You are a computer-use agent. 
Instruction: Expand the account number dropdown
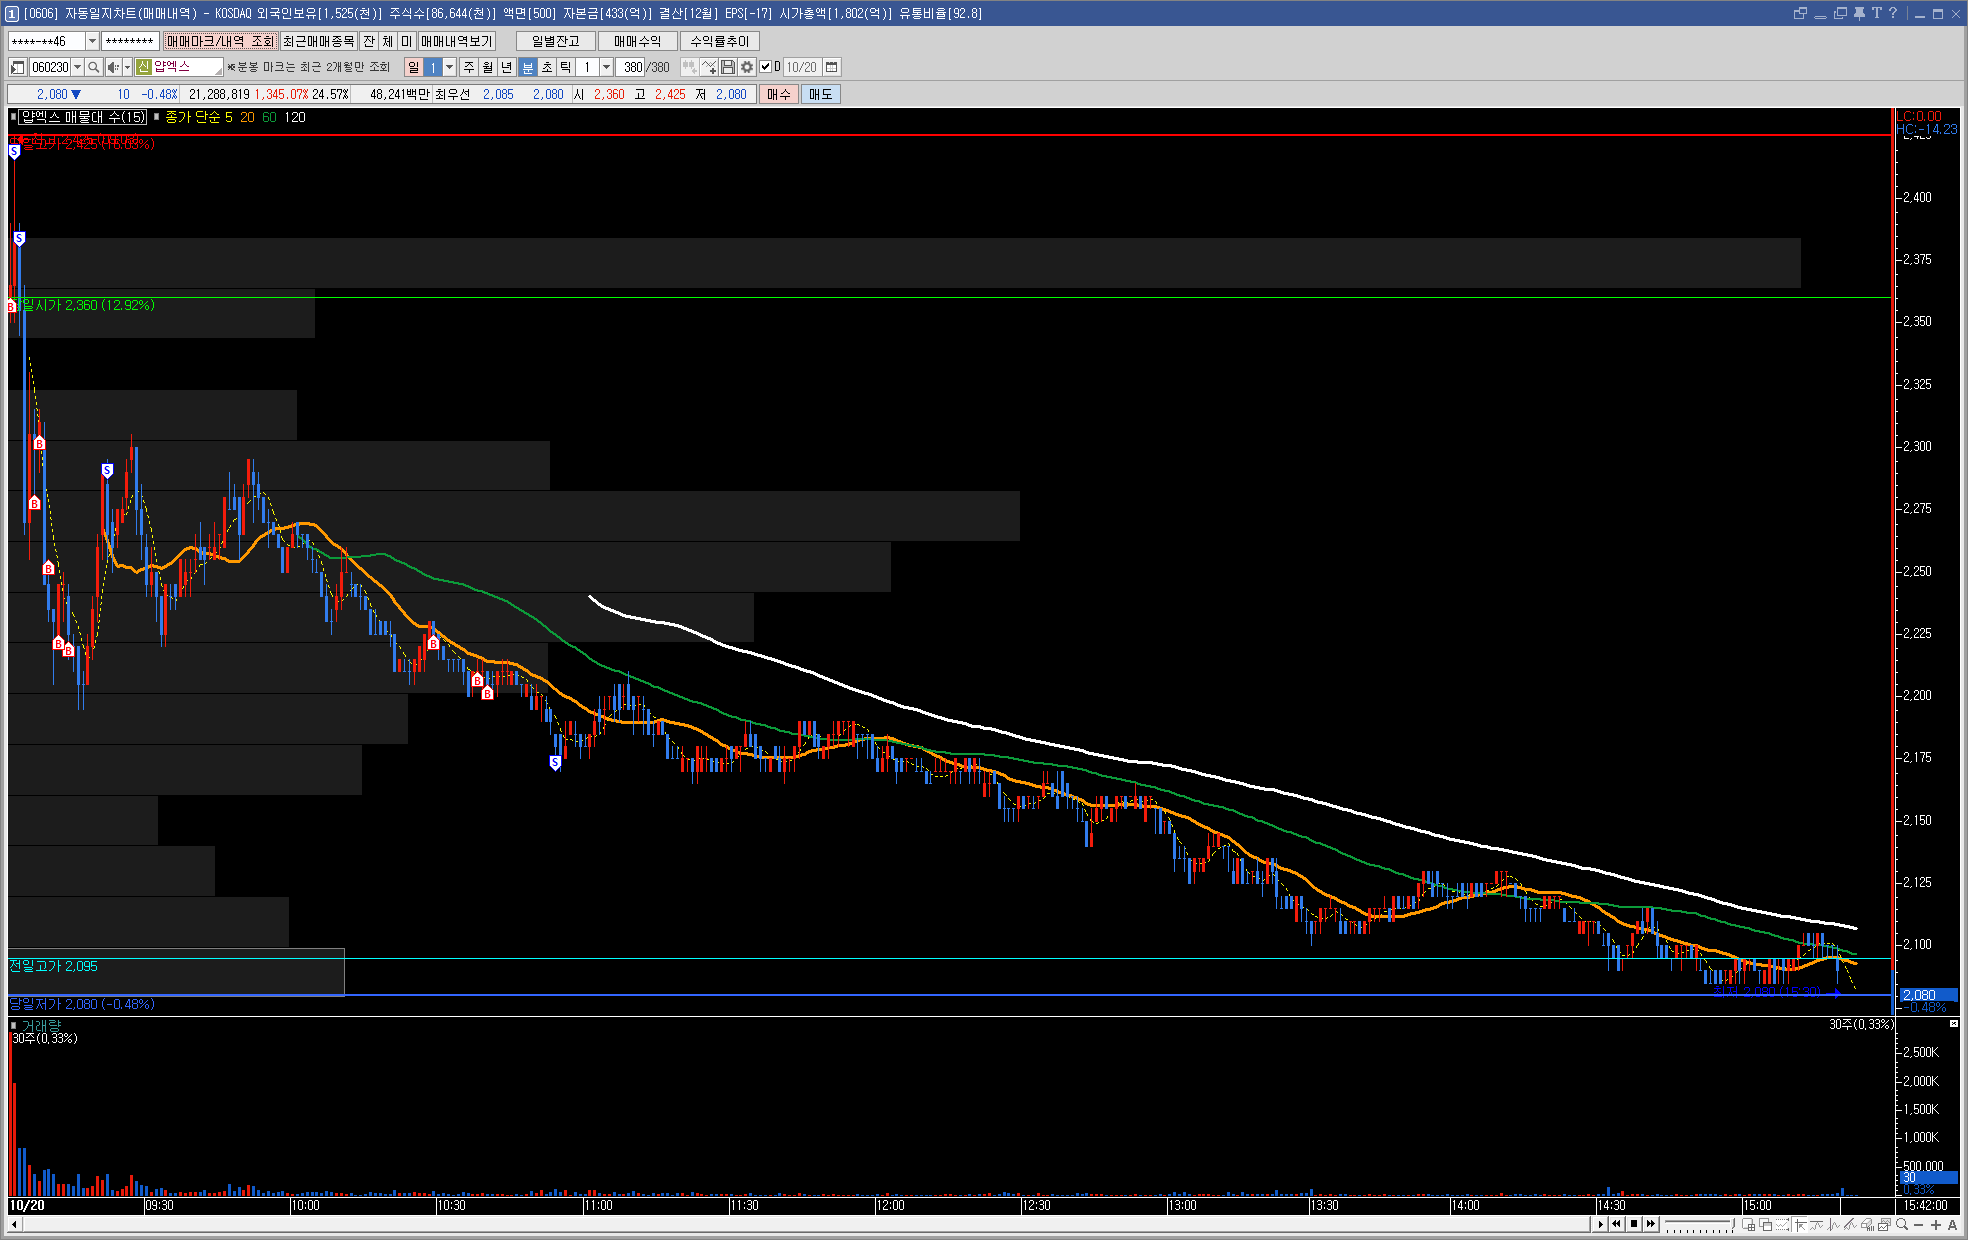click(92, 41)
